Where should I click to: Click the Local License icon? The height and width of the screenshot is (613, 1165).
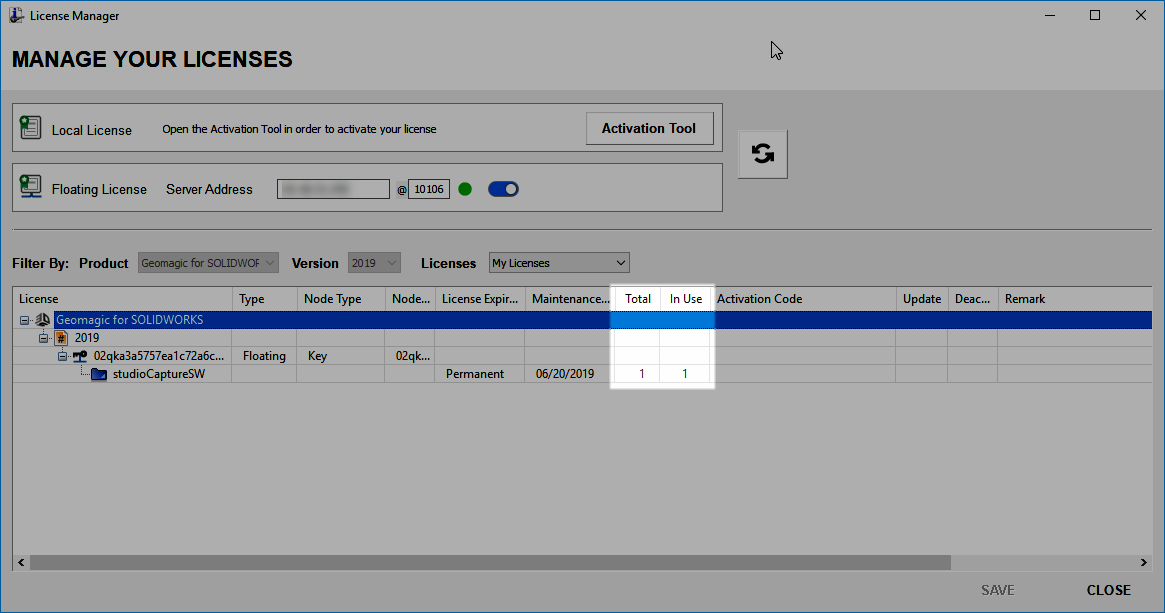click(x=30, y=128)
